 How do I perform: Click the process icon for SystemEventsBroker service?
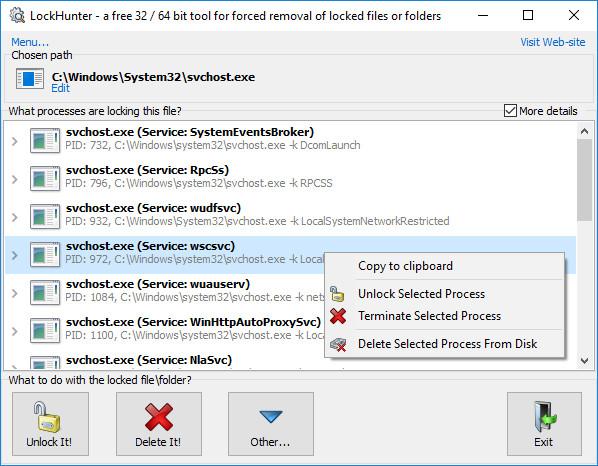45,140
